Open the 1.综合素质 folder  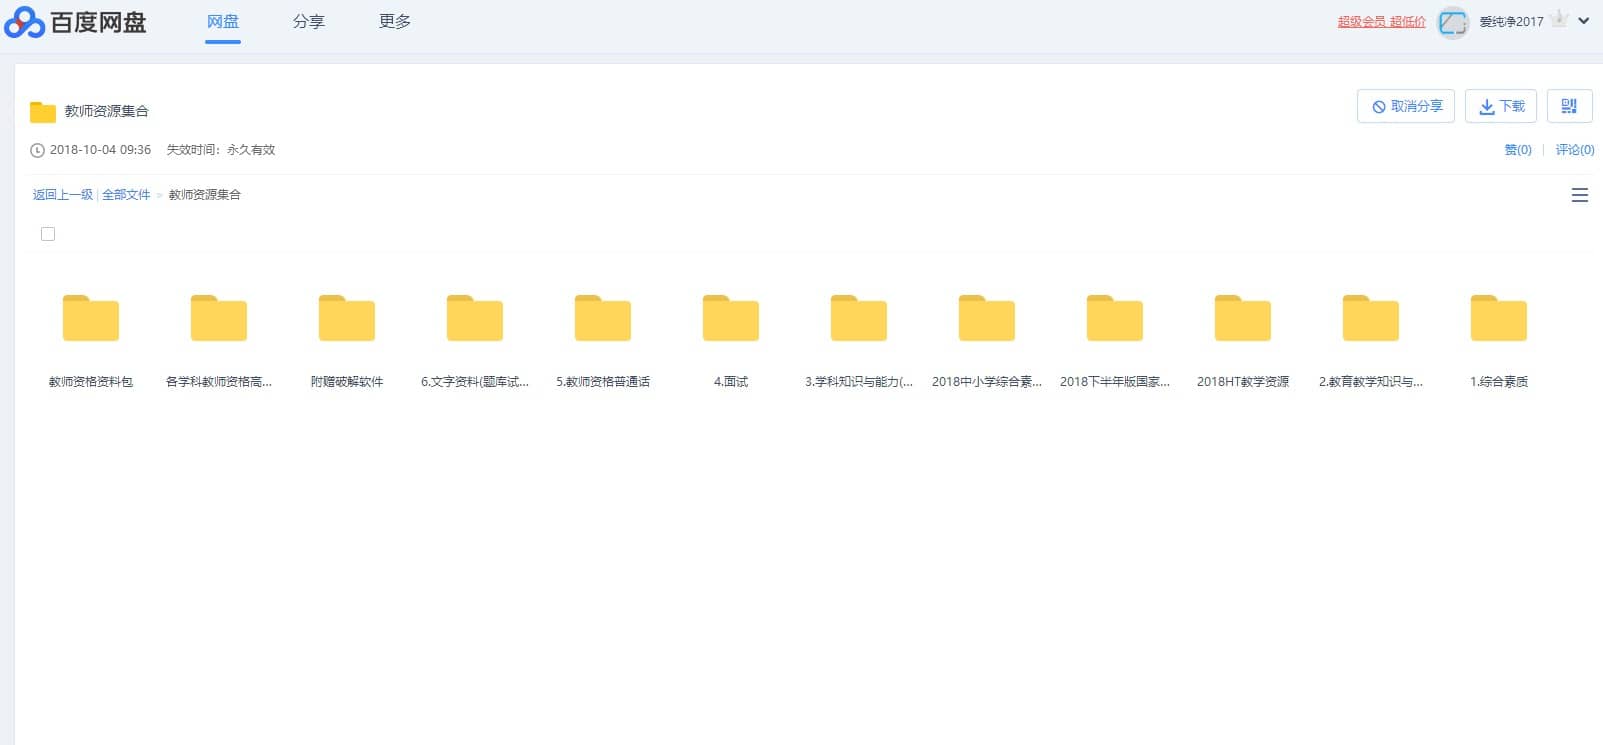[x=1499, y=319]
